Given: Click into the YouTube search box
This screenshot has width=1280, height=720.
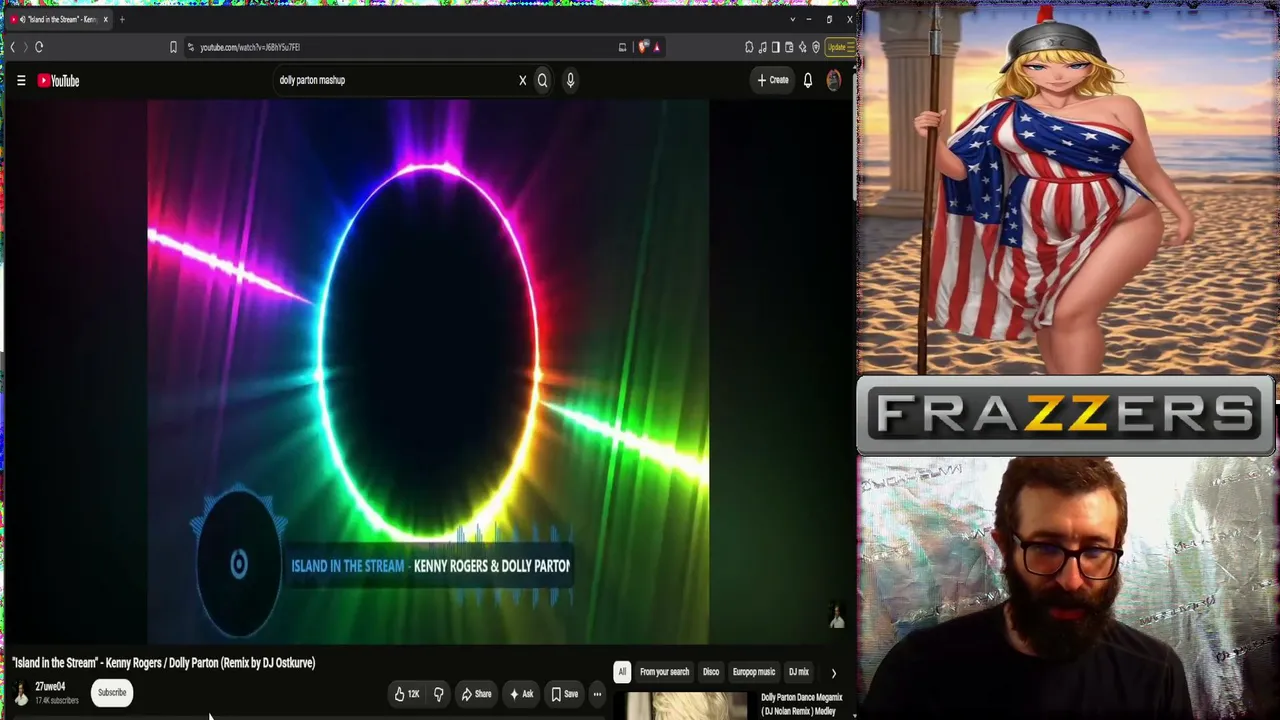Looking at the screenshot, I should pos(395,80).
